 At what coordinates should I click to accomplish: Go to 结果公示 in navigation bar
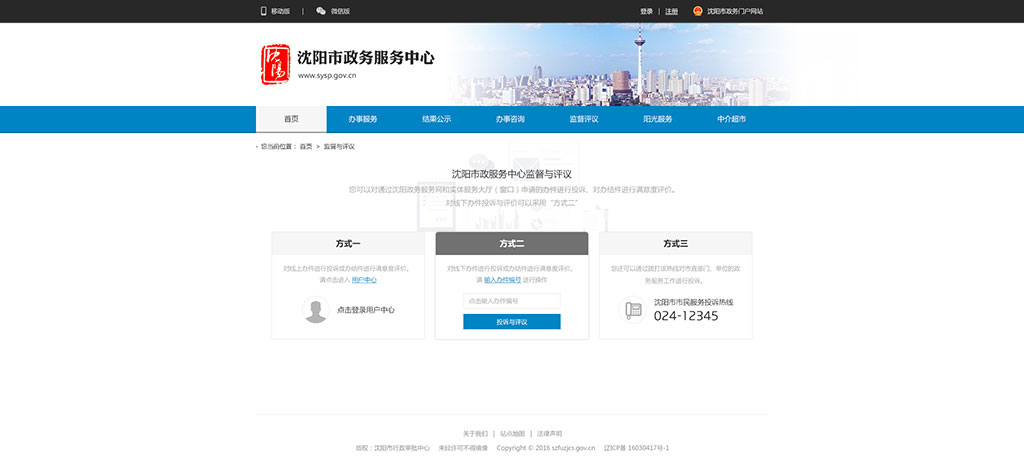point(436,119)
